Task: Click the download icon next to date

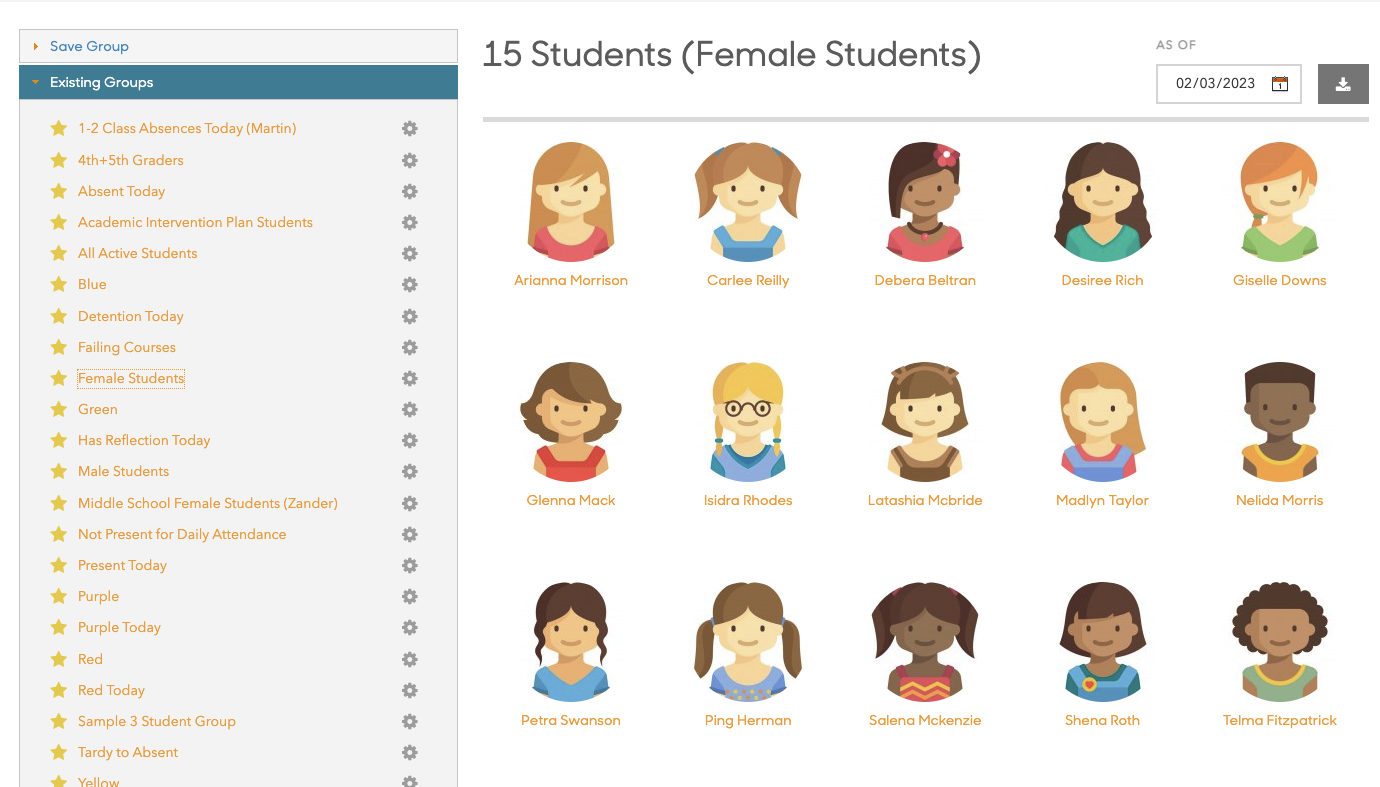Action: pyautogui.click(x=1343, y=84)
